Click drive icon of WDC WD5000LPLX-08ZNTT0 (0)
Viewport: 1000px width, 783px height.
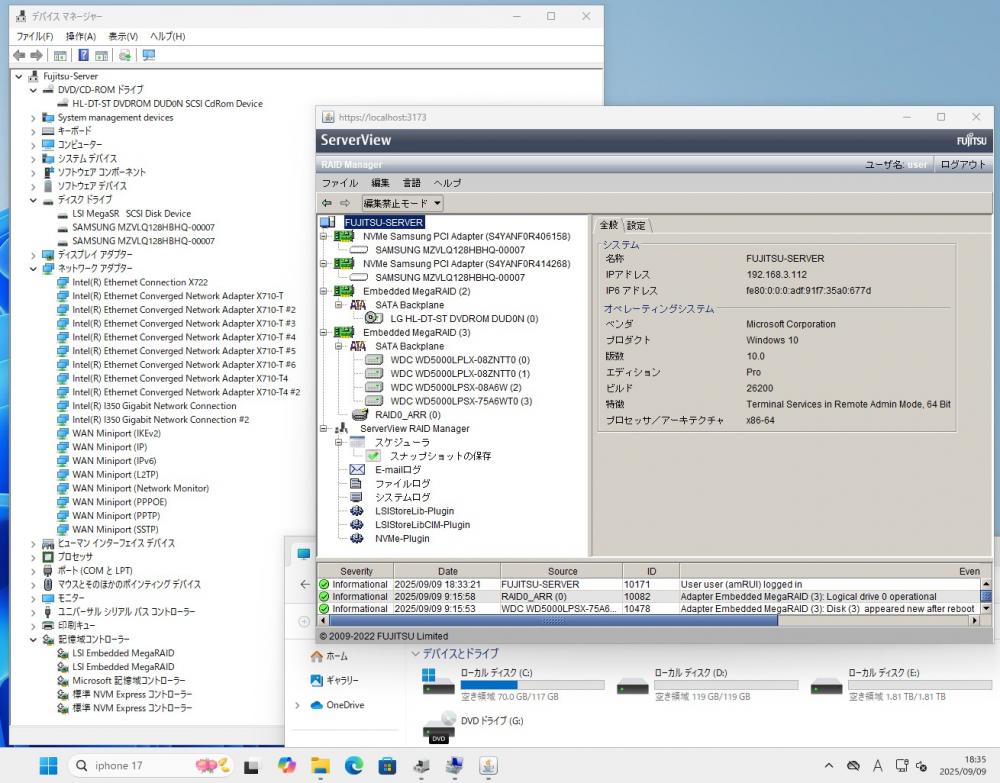coord(374,360)
